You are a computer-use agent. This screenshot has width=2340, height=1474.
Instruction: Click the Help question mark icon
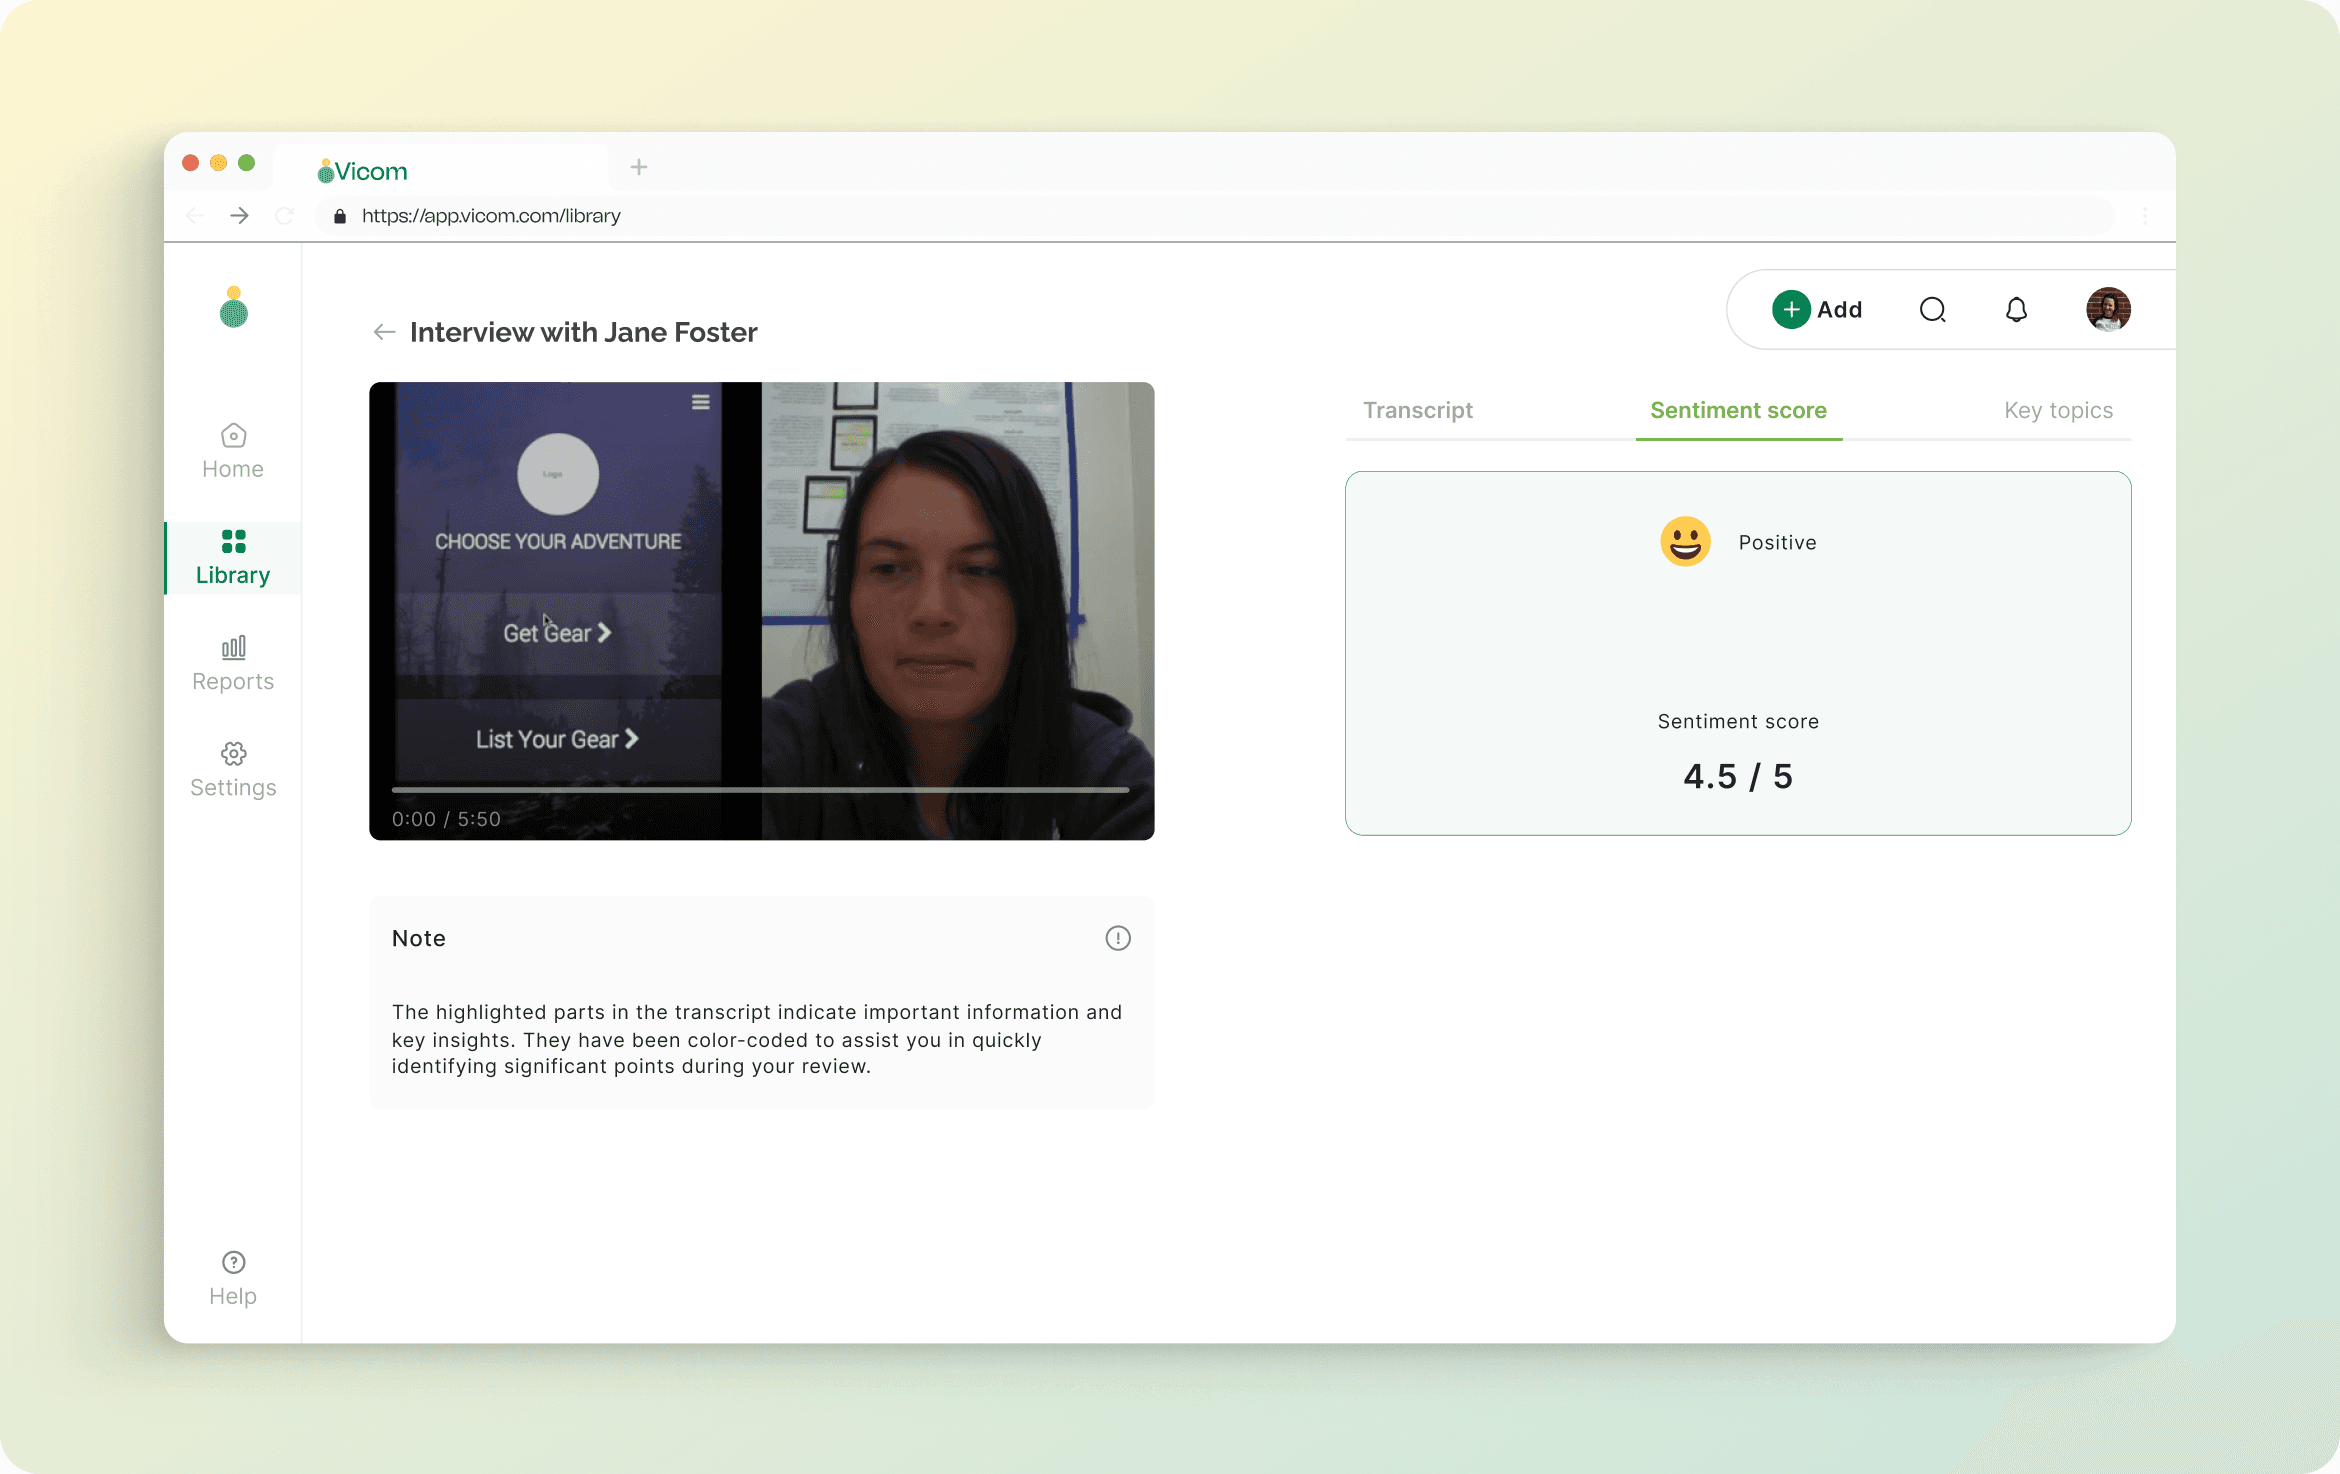point(232,1262)
